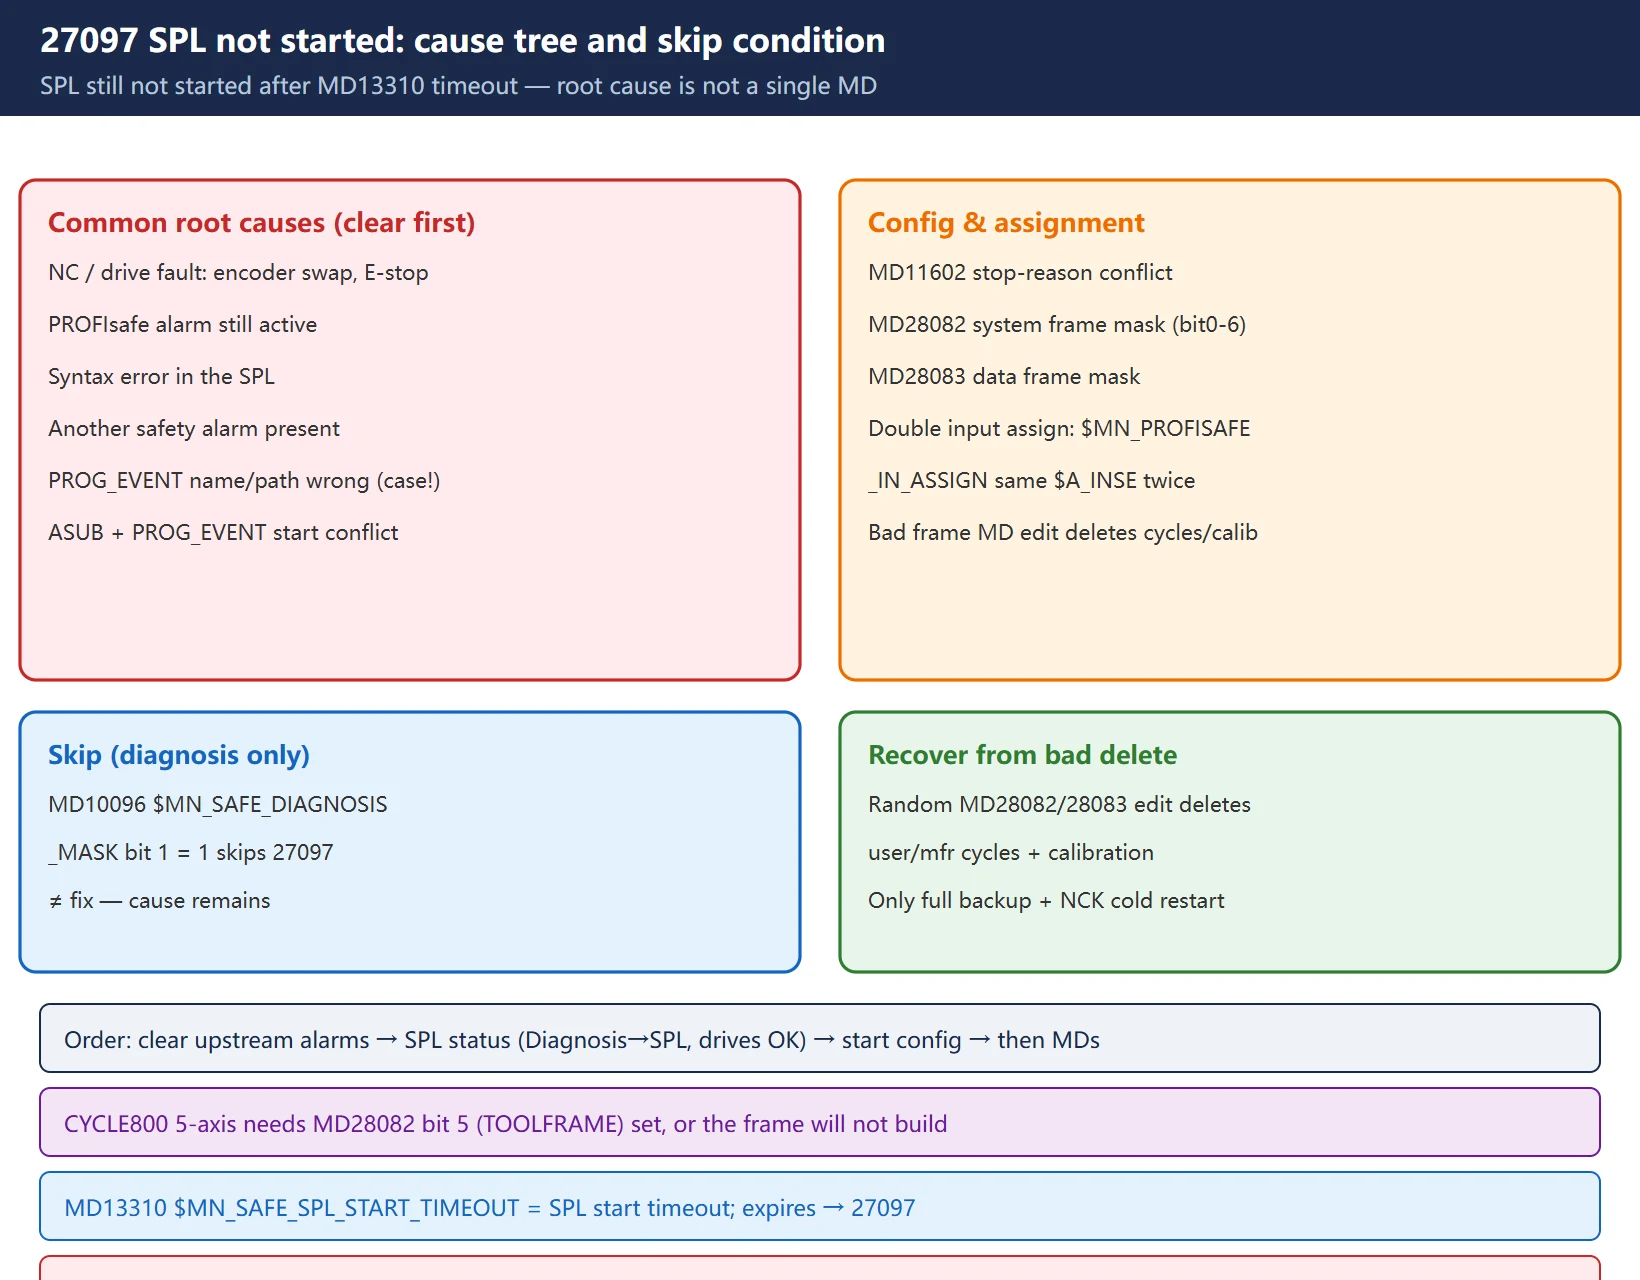Select 'MD28083 data frame mask' line

(x=1004, y=377)
